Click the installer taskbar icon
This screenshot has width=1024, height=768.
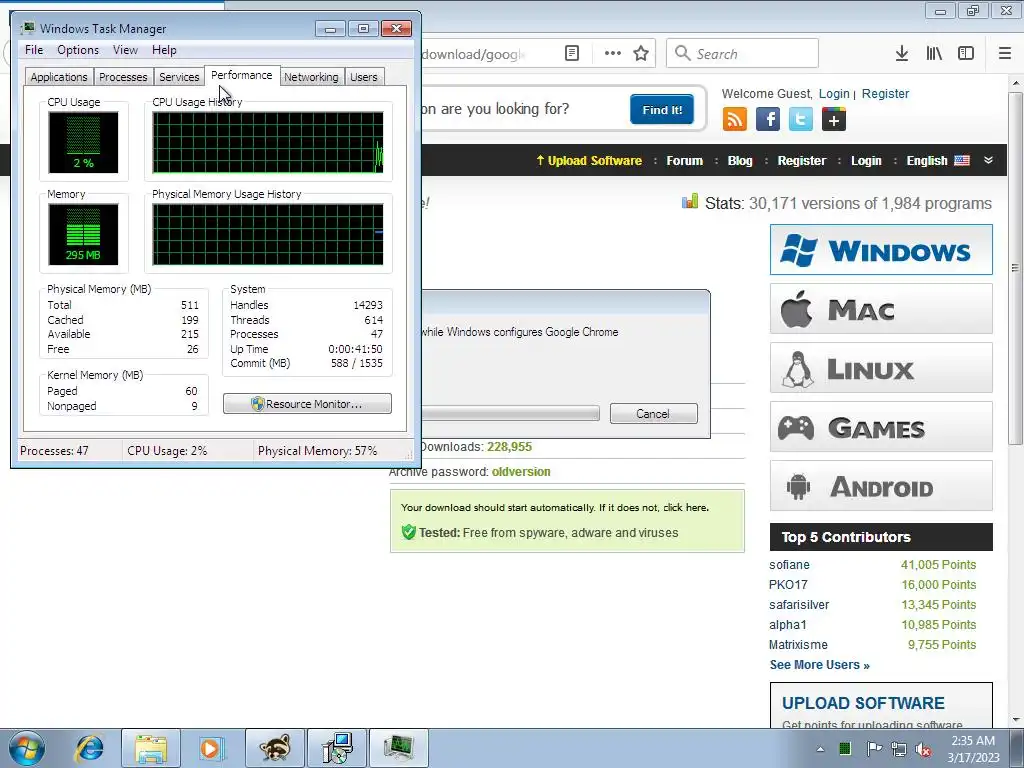point(338,748)
